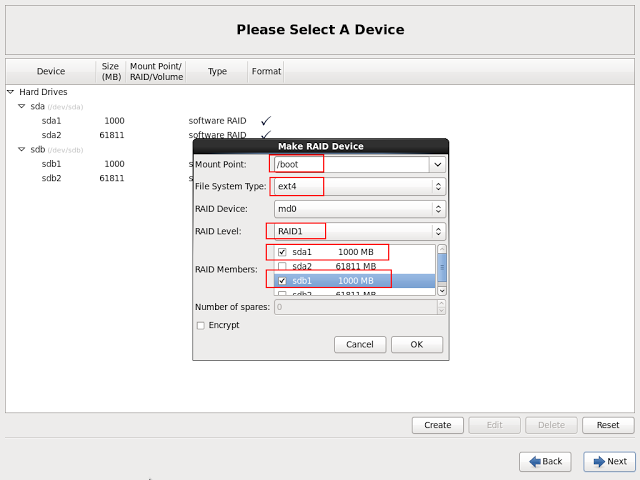Check the sda1 RAID member checkbox

coord(283,252)
